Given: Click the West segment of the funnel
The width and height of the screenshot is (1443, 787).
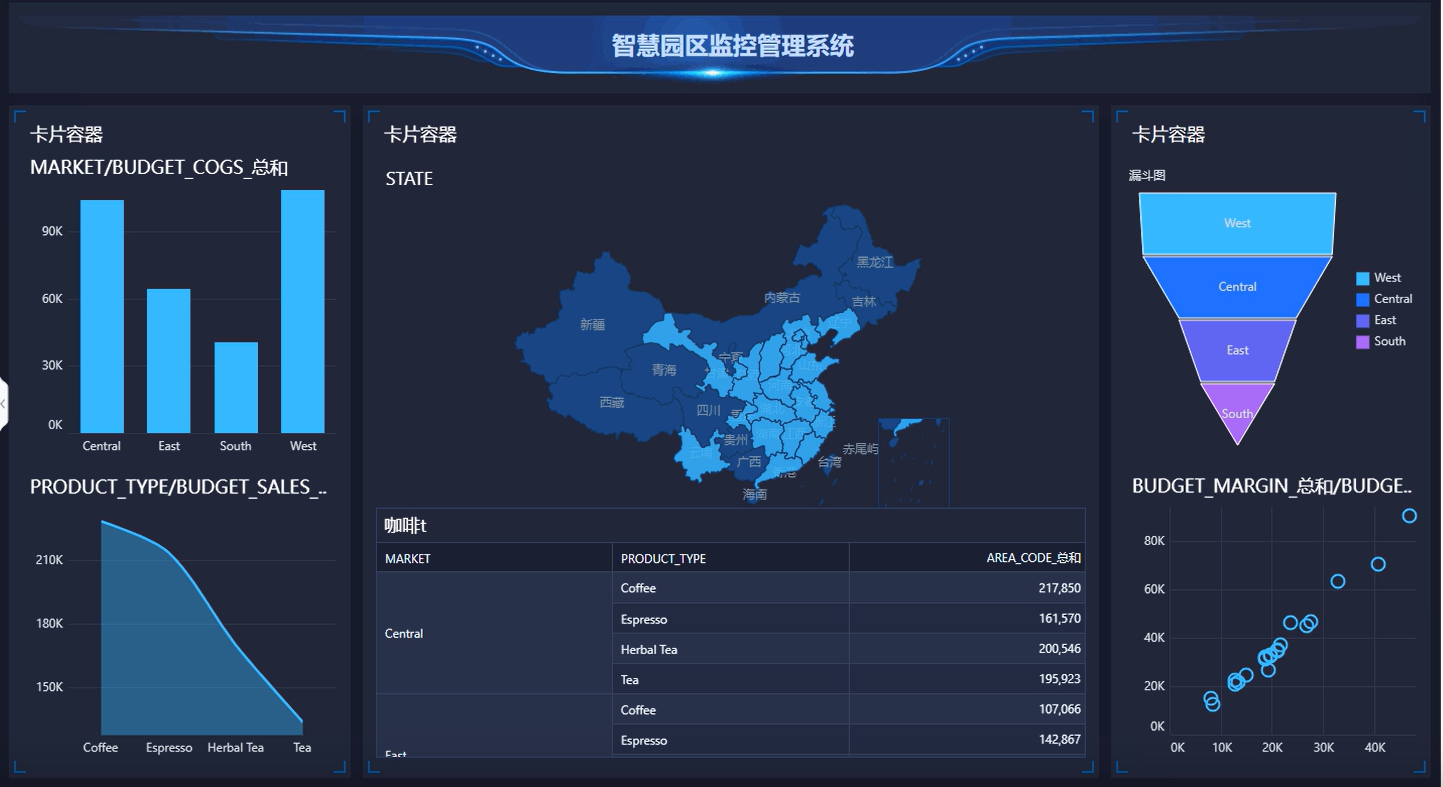Looking at the screenshot, I should (x=1237, y=223).
